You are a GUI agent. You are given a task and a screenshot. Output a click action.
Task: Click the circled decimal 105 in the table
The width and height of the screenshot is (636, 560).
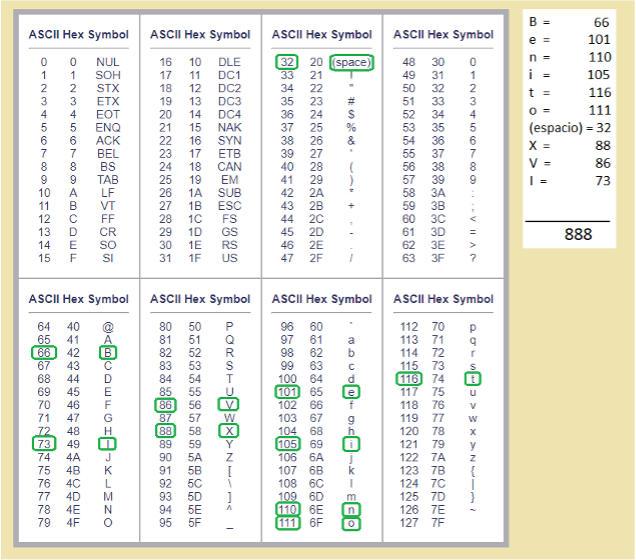288,443
